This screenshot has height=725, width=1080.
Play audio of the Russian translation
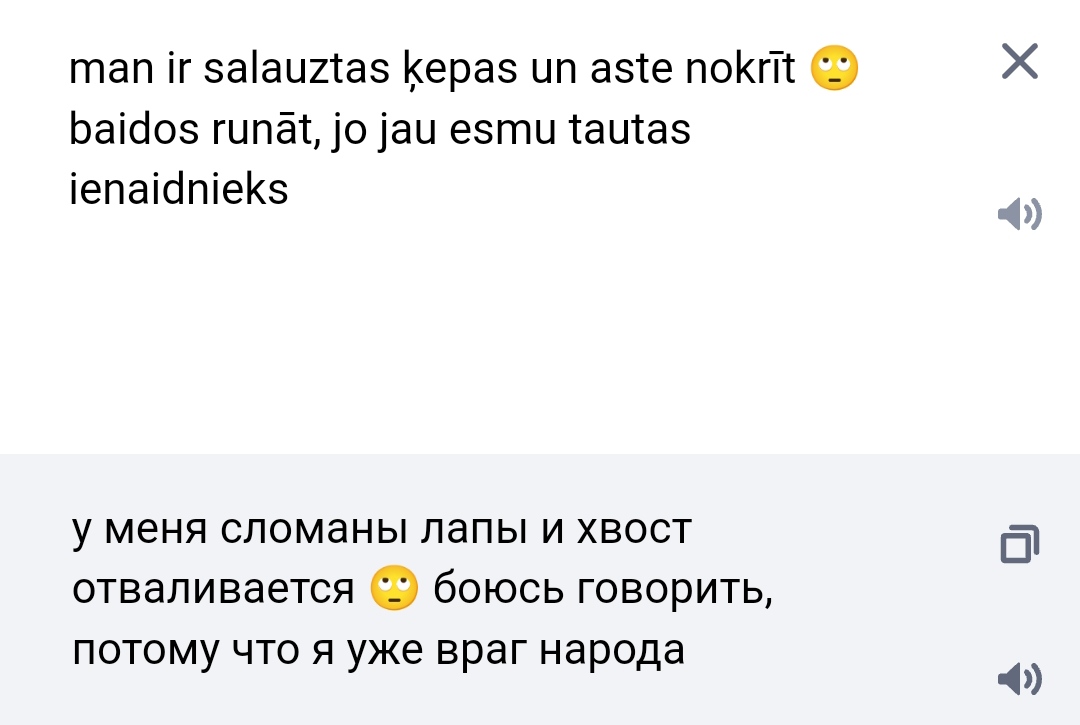(x=1019, y=679)
